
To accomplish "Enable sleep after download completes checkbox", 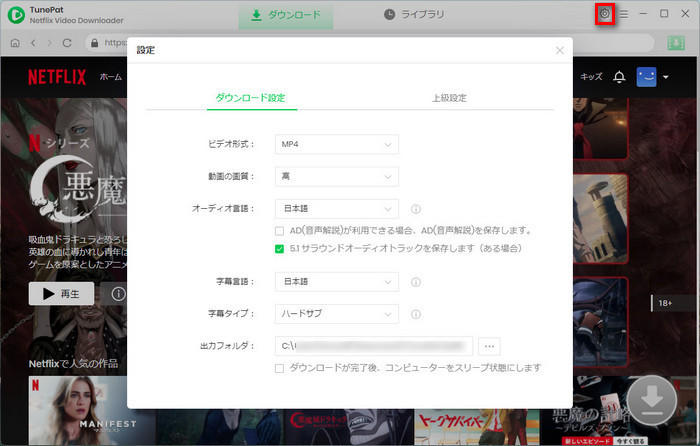I will click(x=281, y=368).
